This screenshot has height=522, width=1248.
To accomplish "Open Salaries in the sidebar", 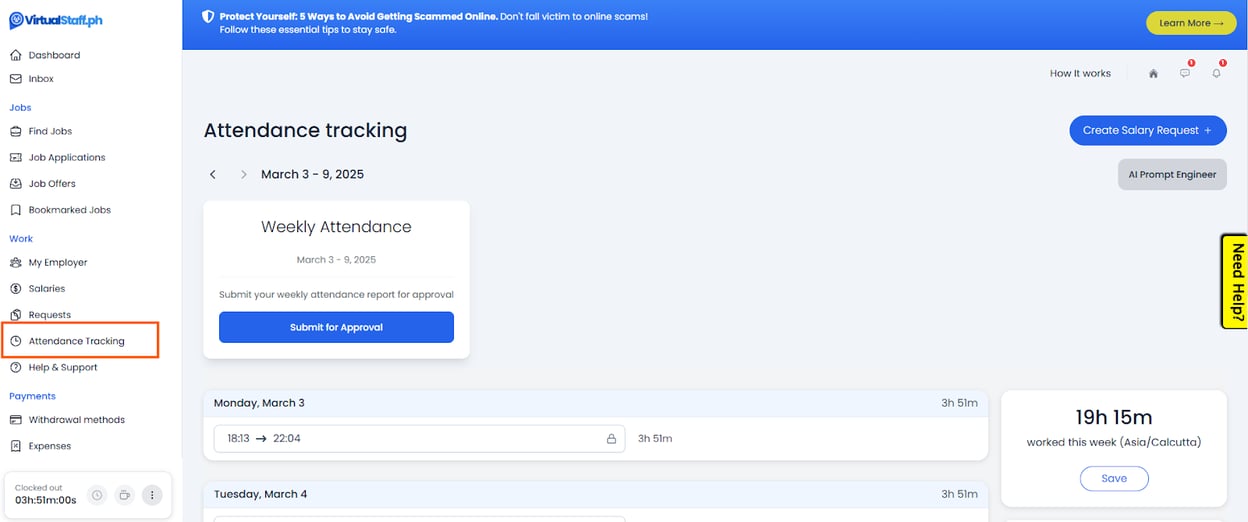I will pos(46,288).
